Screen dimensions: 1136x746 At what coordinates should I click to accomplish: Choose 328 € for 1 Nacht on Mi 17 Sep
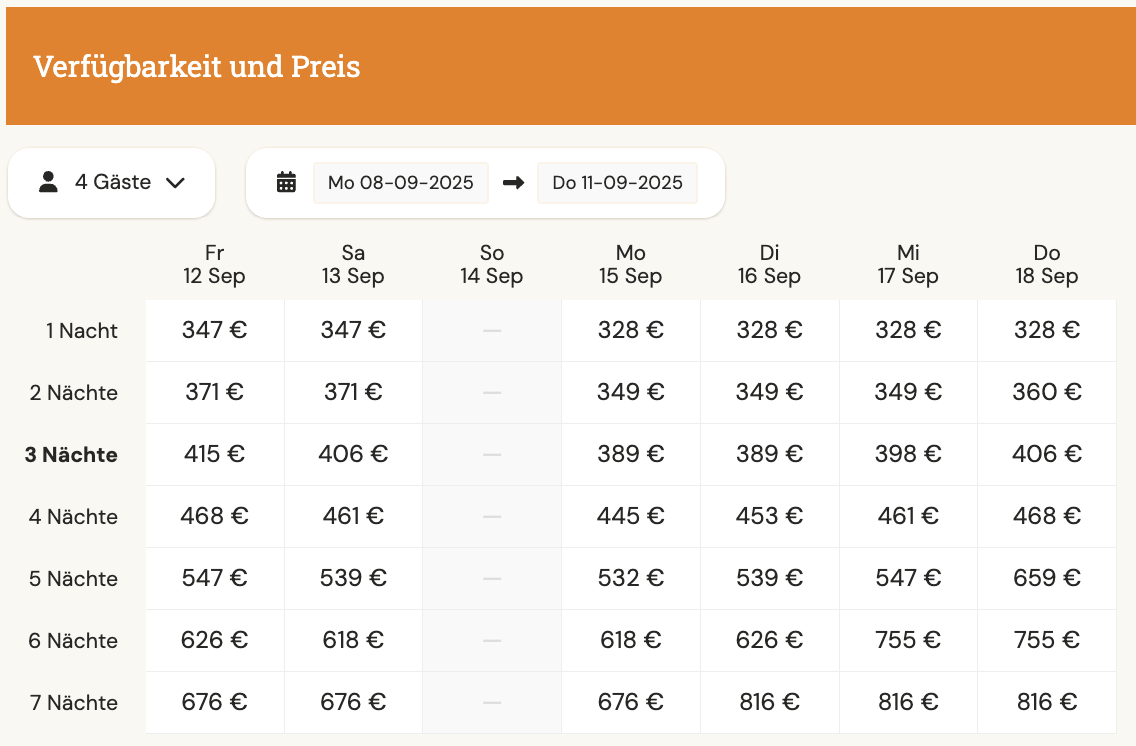click(909, 330)
